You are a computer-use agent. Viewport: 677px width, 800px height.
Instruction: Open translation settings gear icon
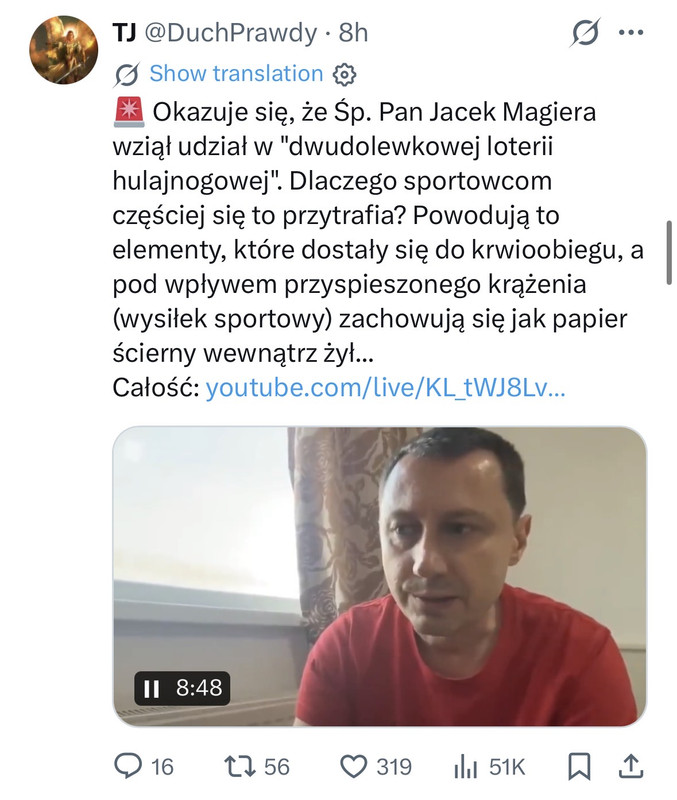pos(344,74)
